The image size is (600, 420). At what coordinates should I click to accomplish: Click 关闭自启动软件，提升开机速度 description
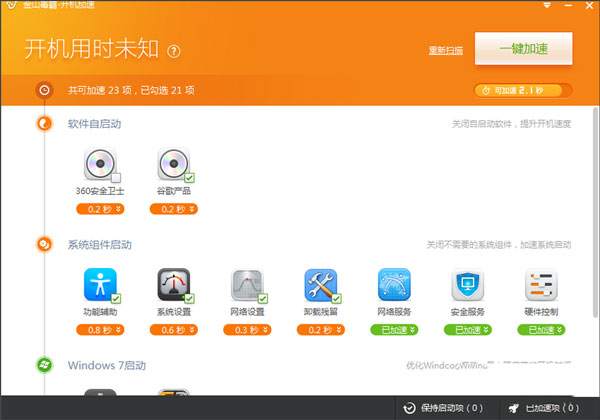click(512, 124)
